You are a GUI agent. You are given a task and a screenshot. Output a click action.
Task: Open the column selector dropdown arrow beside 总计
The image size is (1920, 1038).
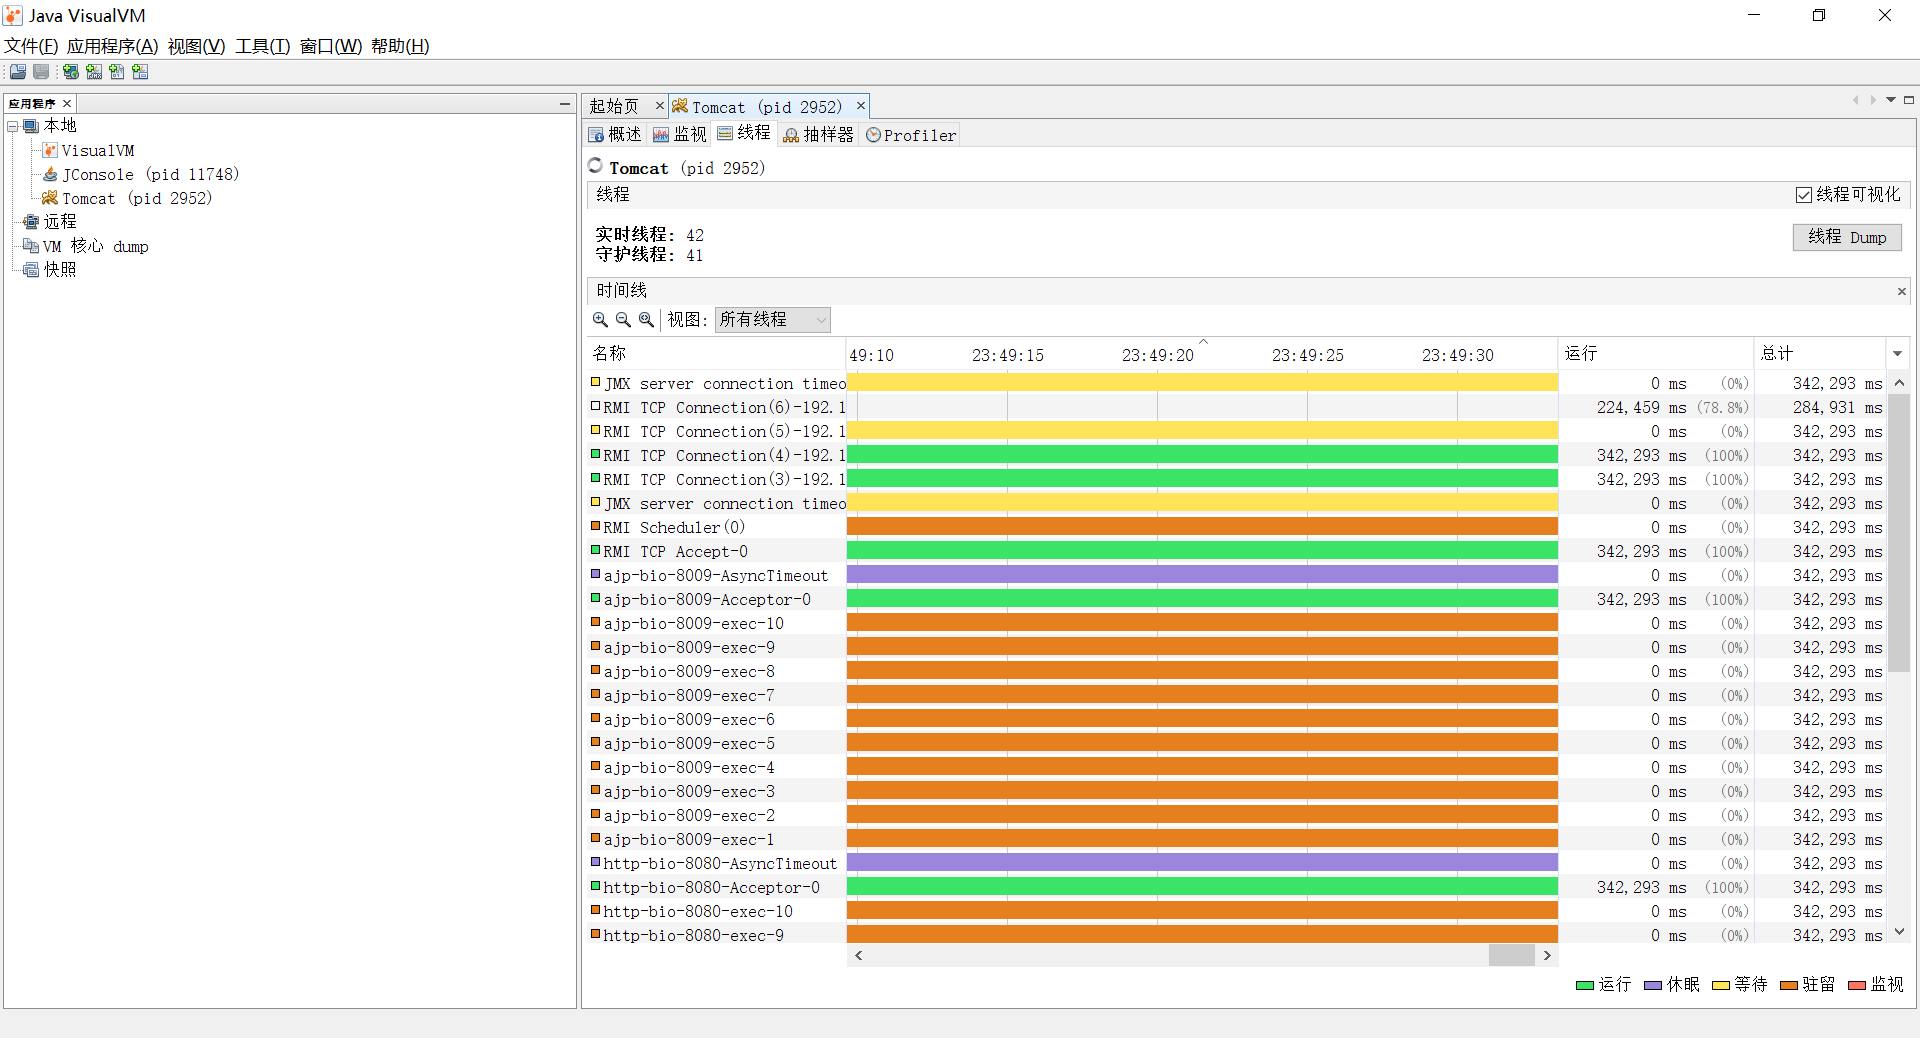click(x=1897, y=354)
